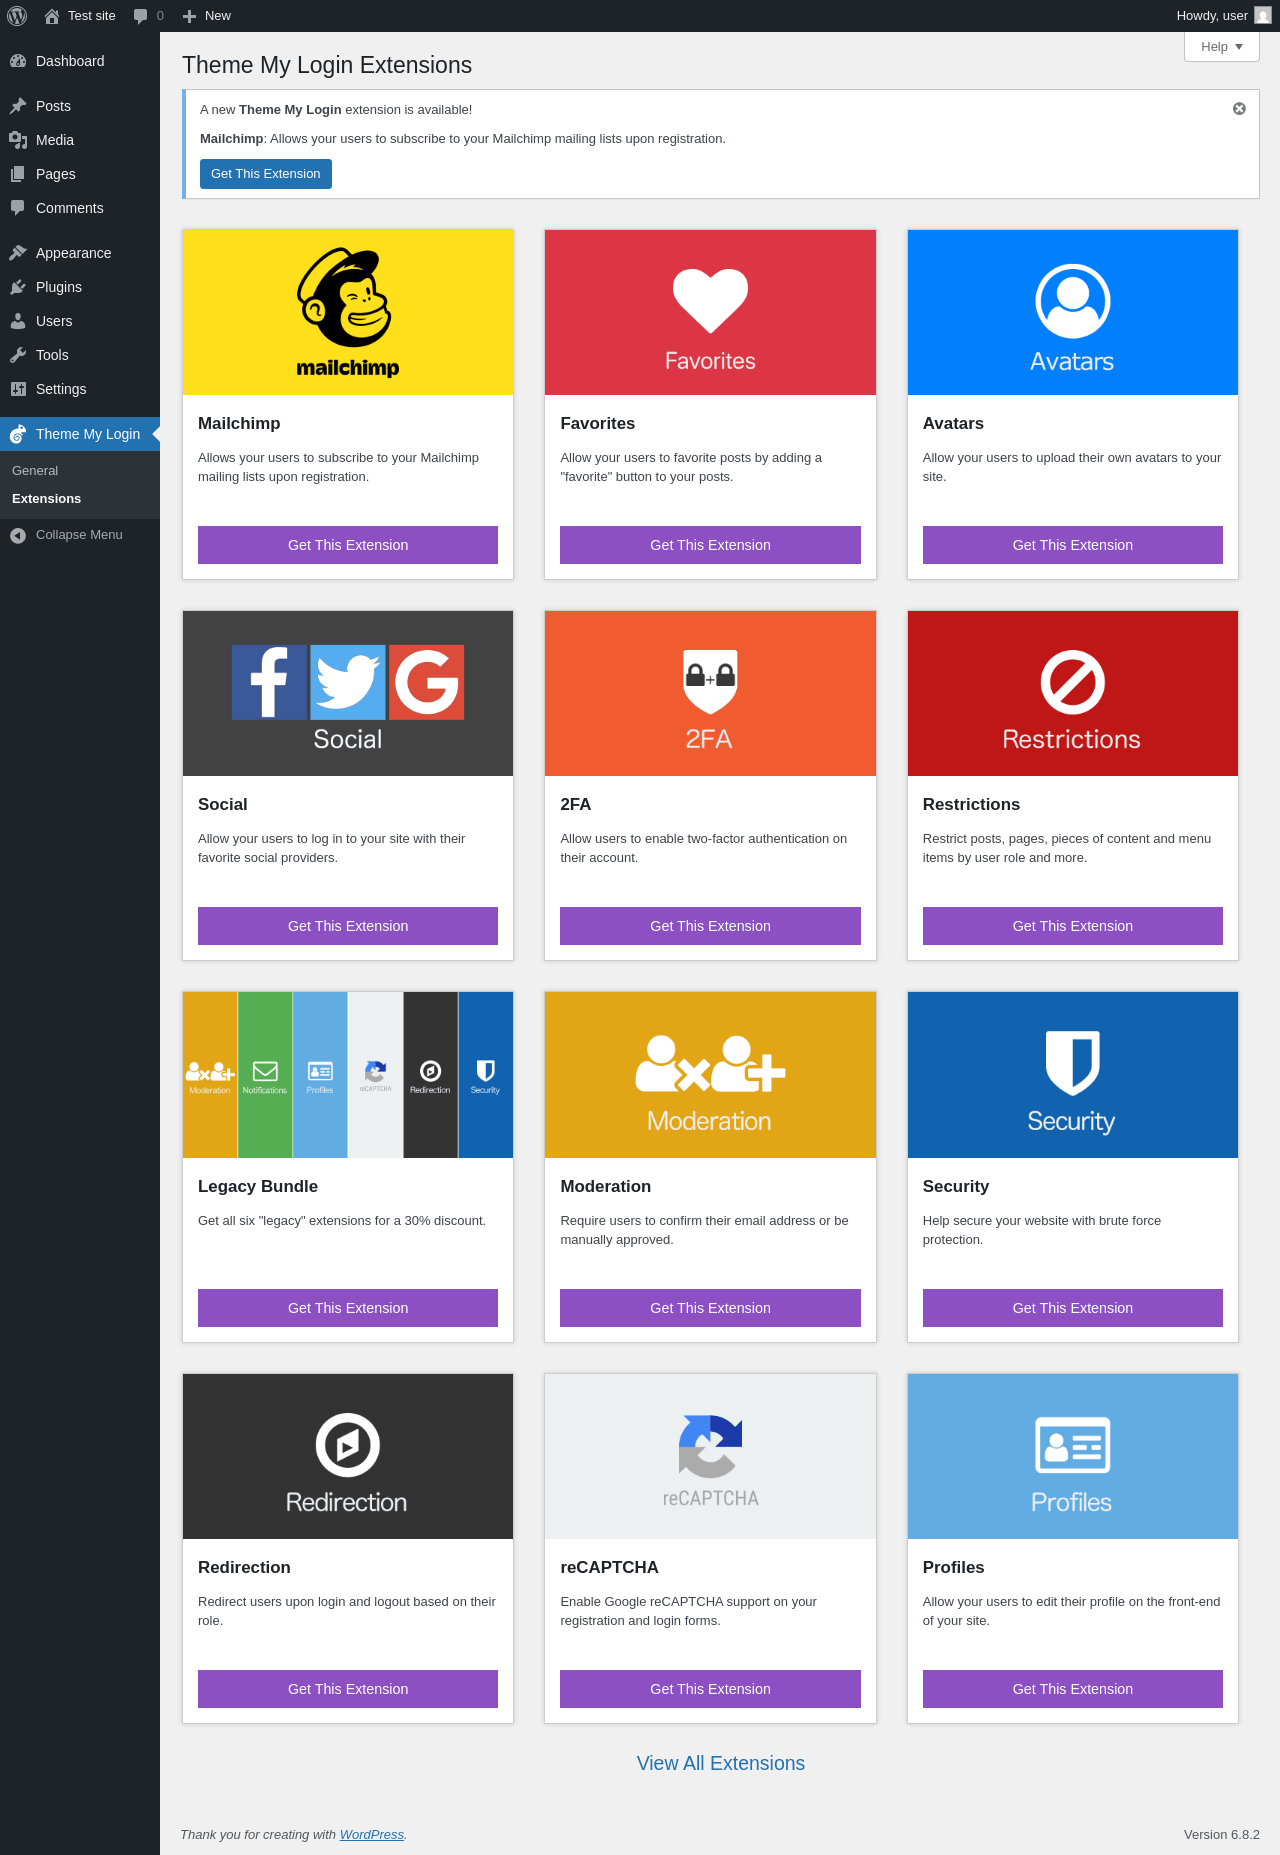This screenshot has width=1280, height=1855.
Task: Click the Version 6.8.2 footer text
Action: click(x=1222, y=1834)
